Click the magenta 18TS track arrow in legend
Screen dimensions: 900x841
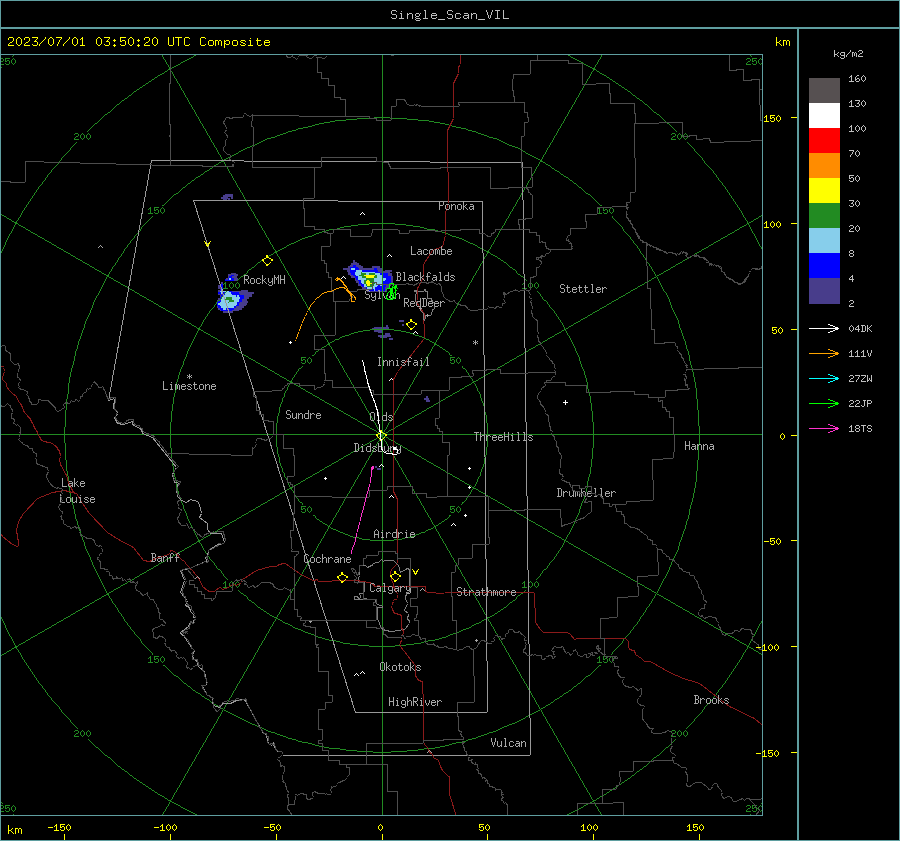[x=824, y=428]
